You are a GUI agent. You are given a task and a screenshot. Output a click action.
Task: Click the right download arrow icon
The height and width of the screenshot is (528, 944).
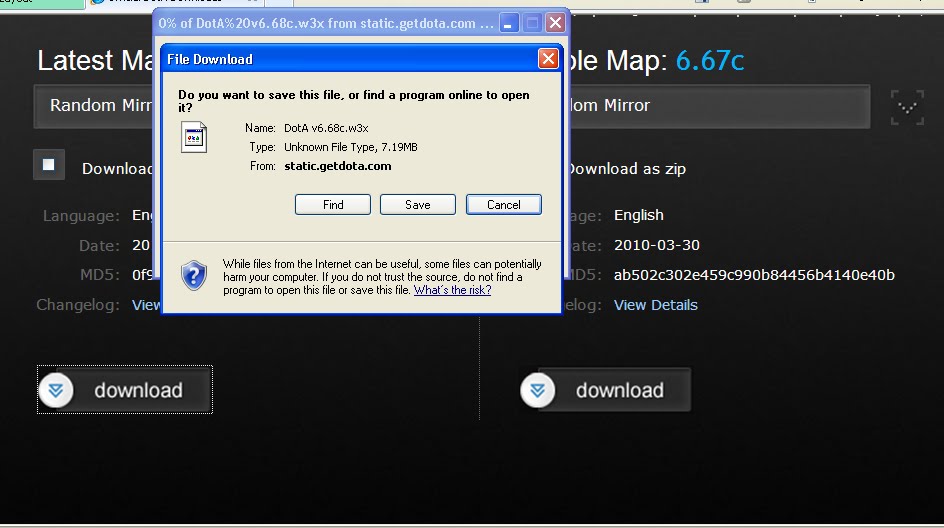[x=537, y=391]
